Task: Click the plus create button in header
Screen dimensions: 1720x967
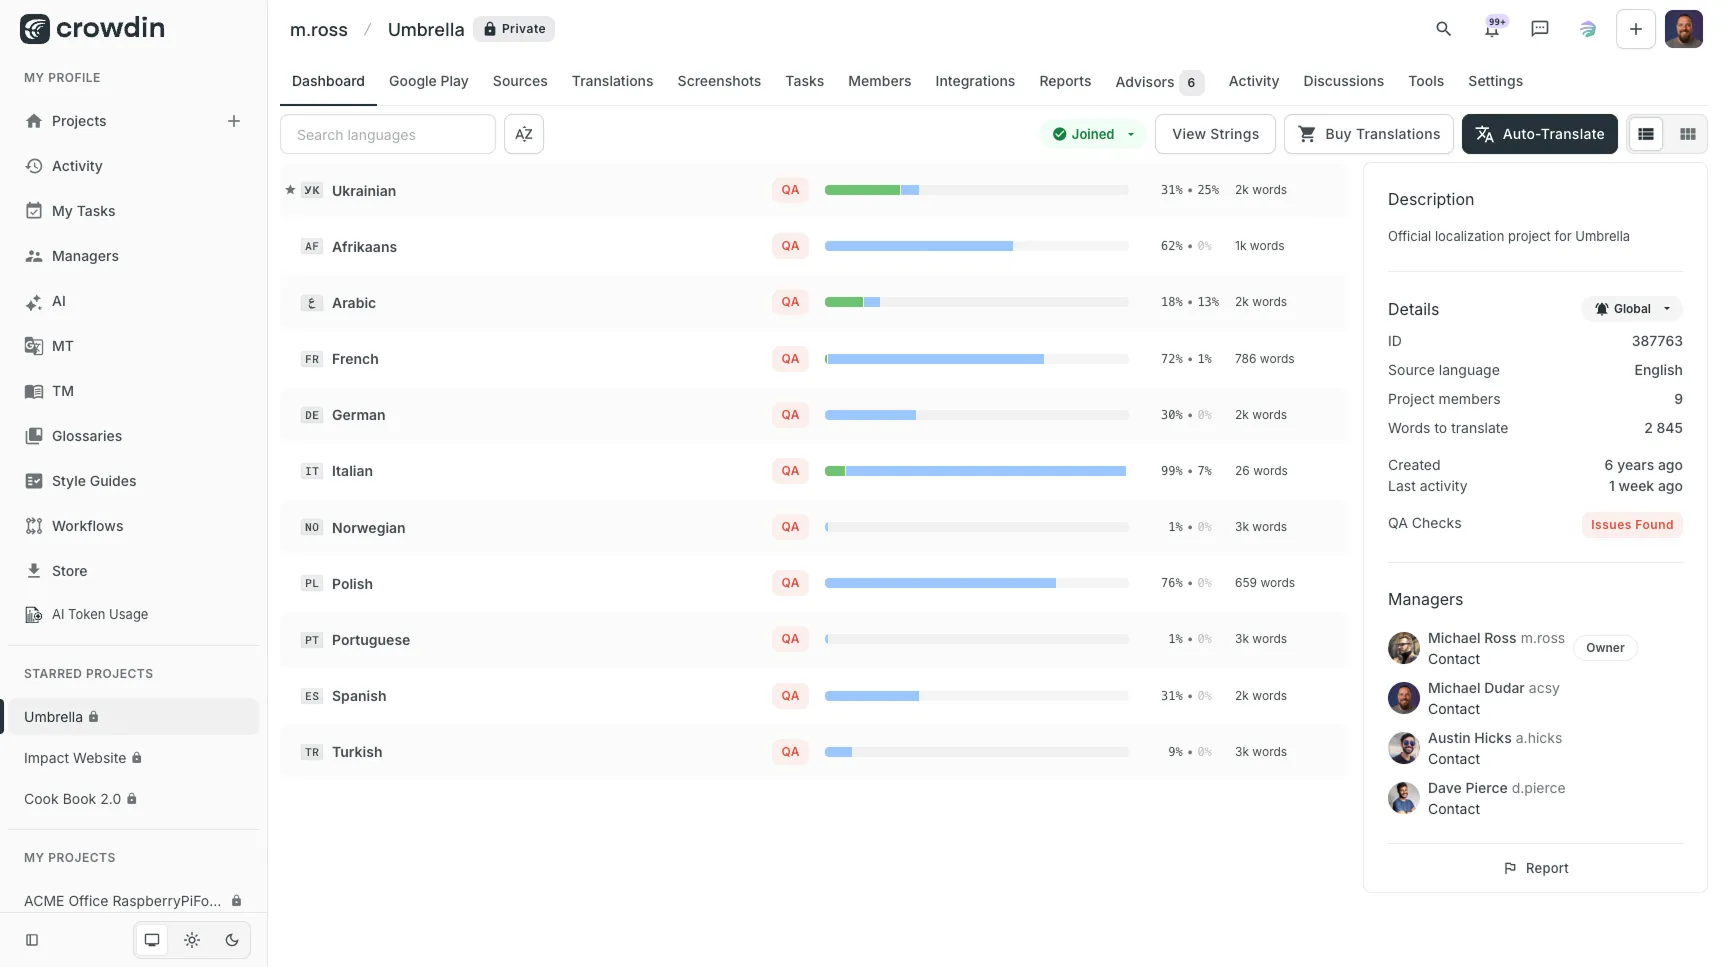Action: [1636, 29]
